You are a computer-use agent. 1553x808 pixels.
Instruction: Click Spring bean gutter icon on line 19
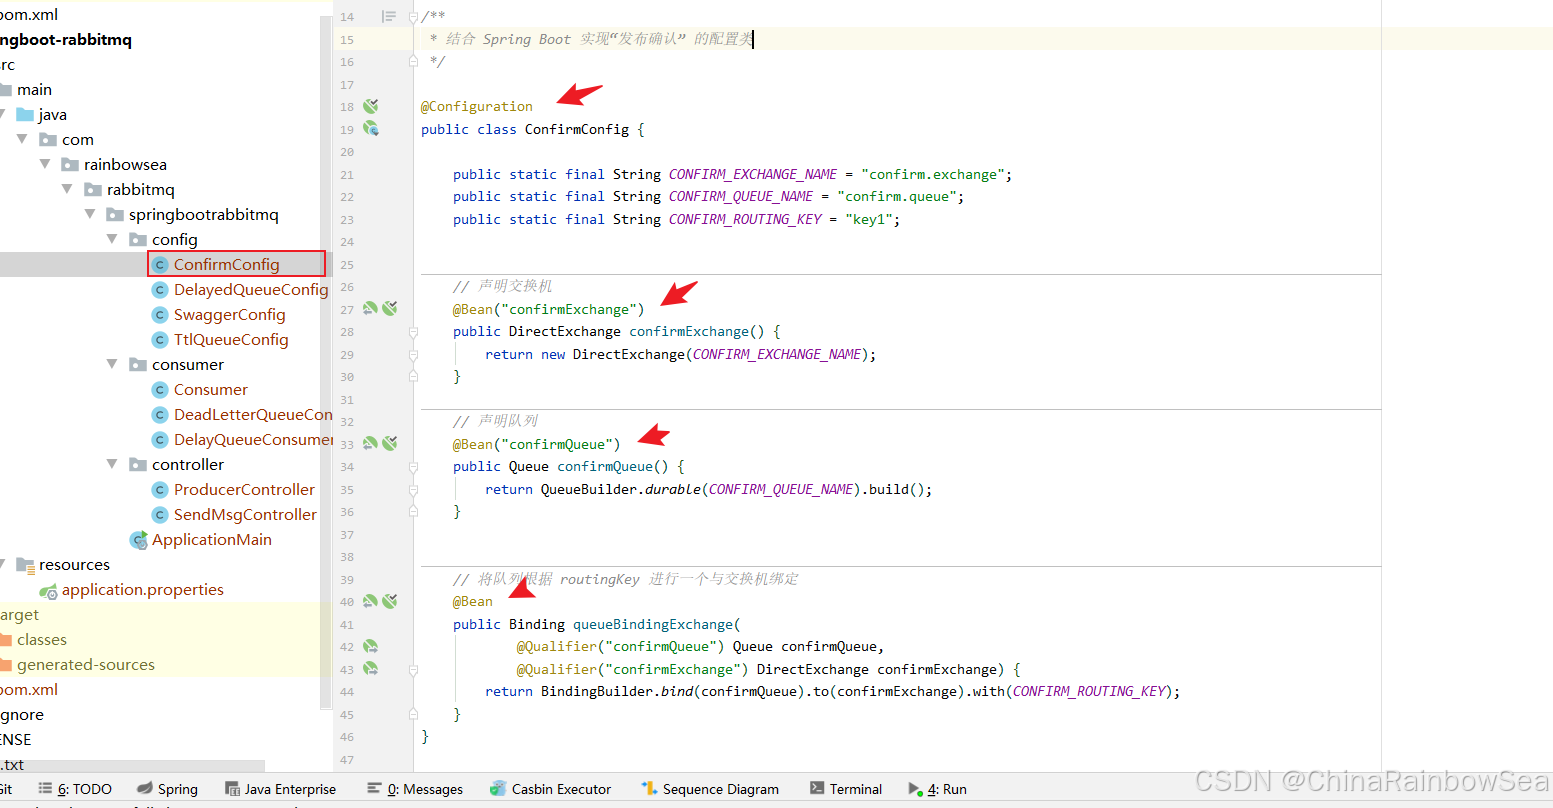pos(371,129)
